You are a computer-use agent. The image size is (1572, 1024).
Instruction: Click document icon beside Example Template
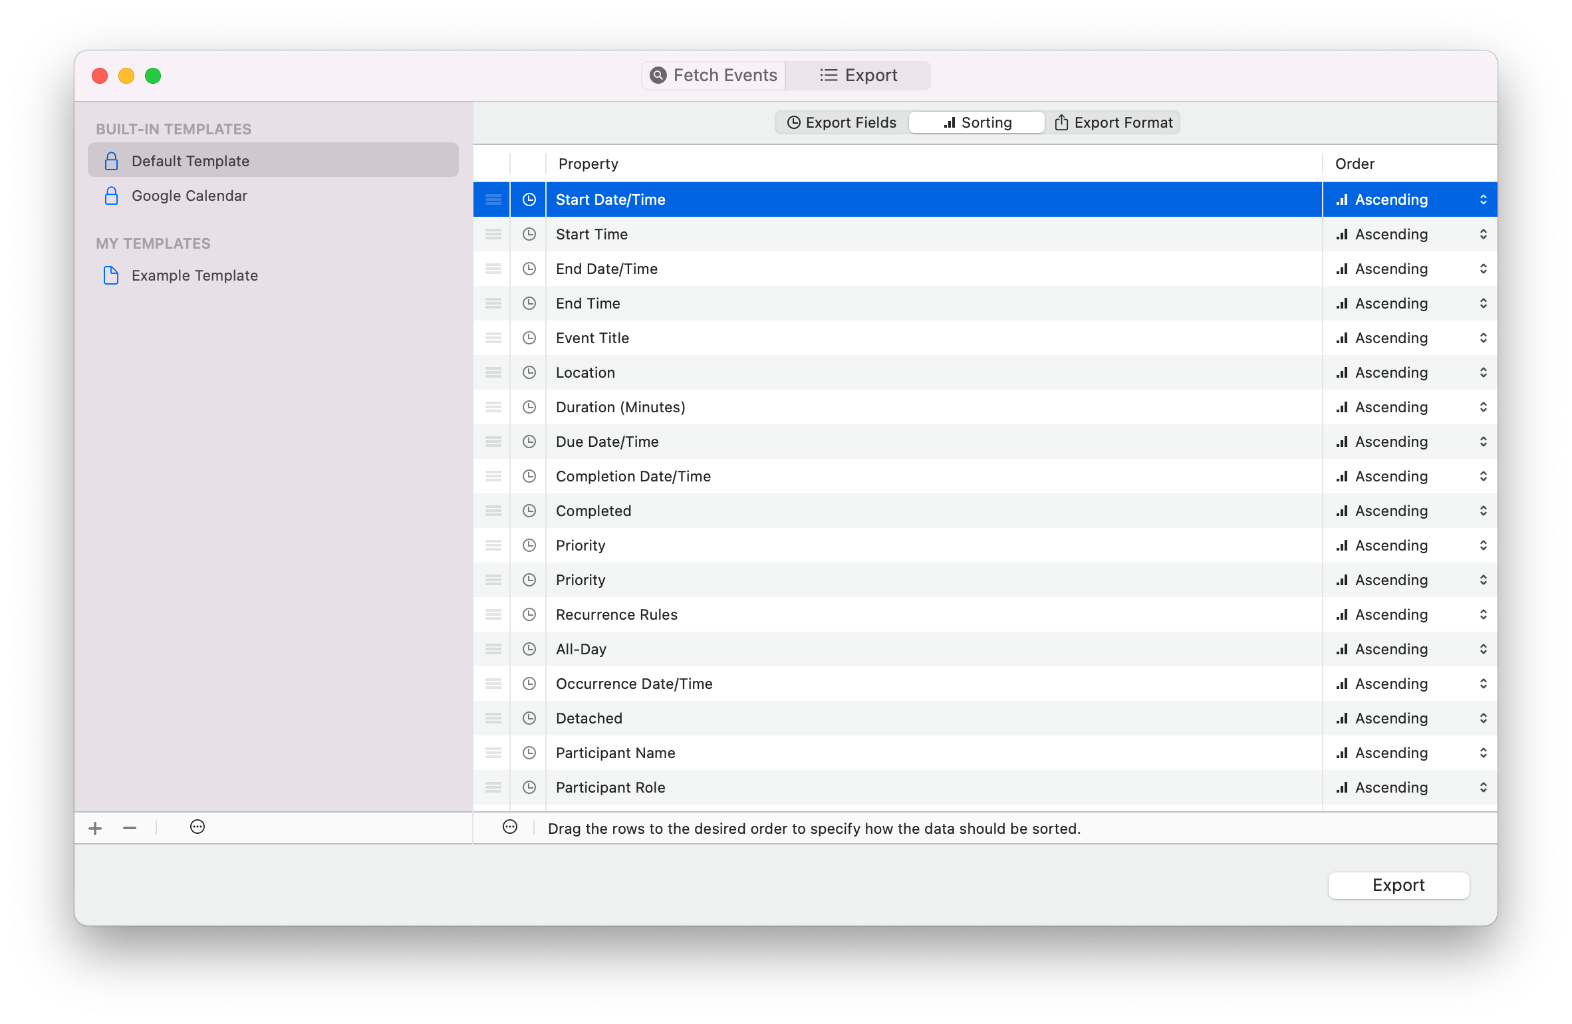click(x=111, y=275)
